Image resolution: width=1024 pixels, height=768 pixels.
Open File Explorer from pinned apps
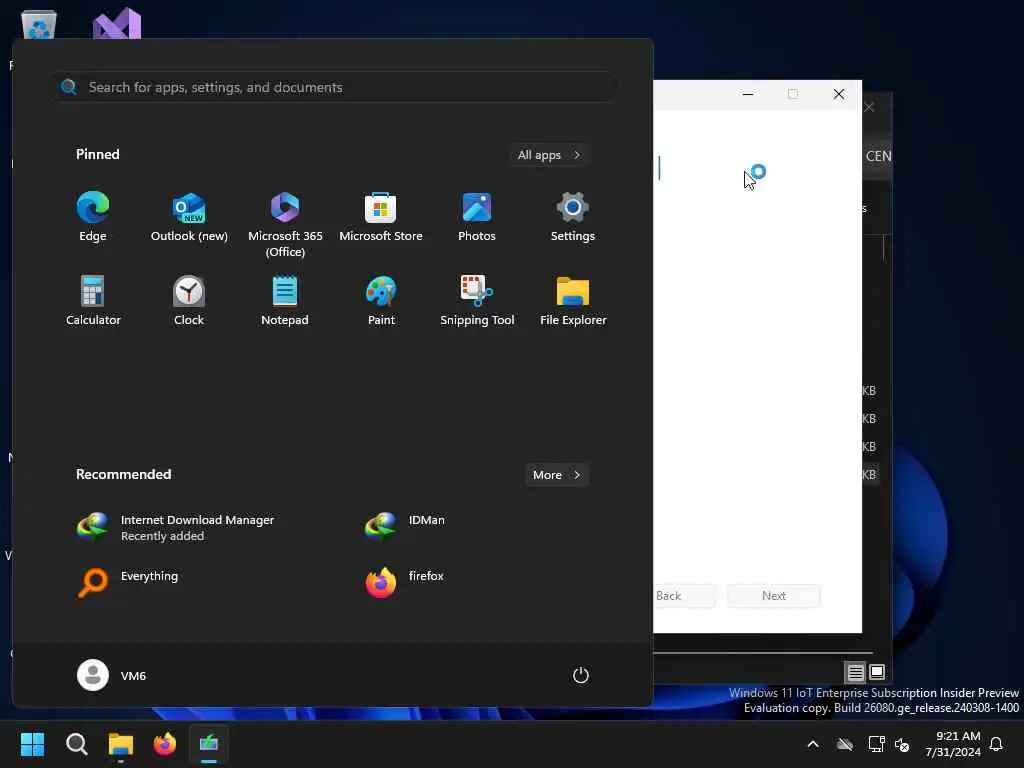573,300
